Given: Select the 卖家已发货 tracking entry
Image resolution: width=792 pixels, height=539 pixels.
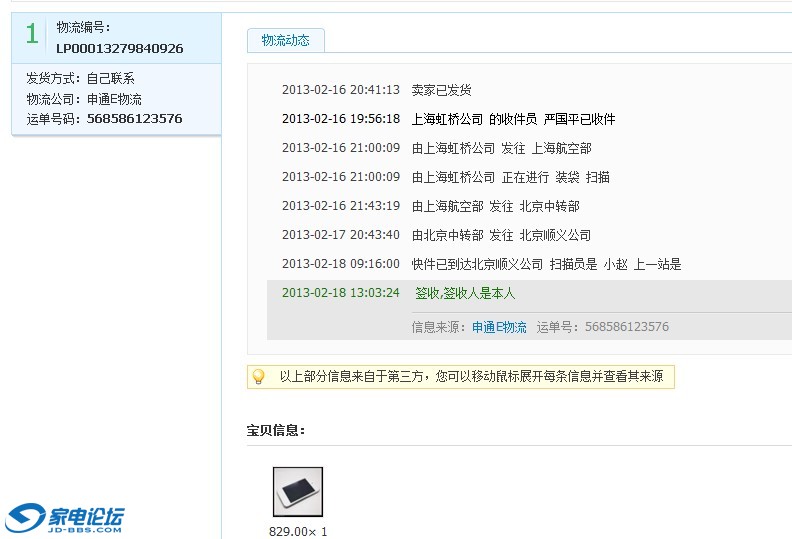Looking at the screenshot, I should [x=441, y=90].
